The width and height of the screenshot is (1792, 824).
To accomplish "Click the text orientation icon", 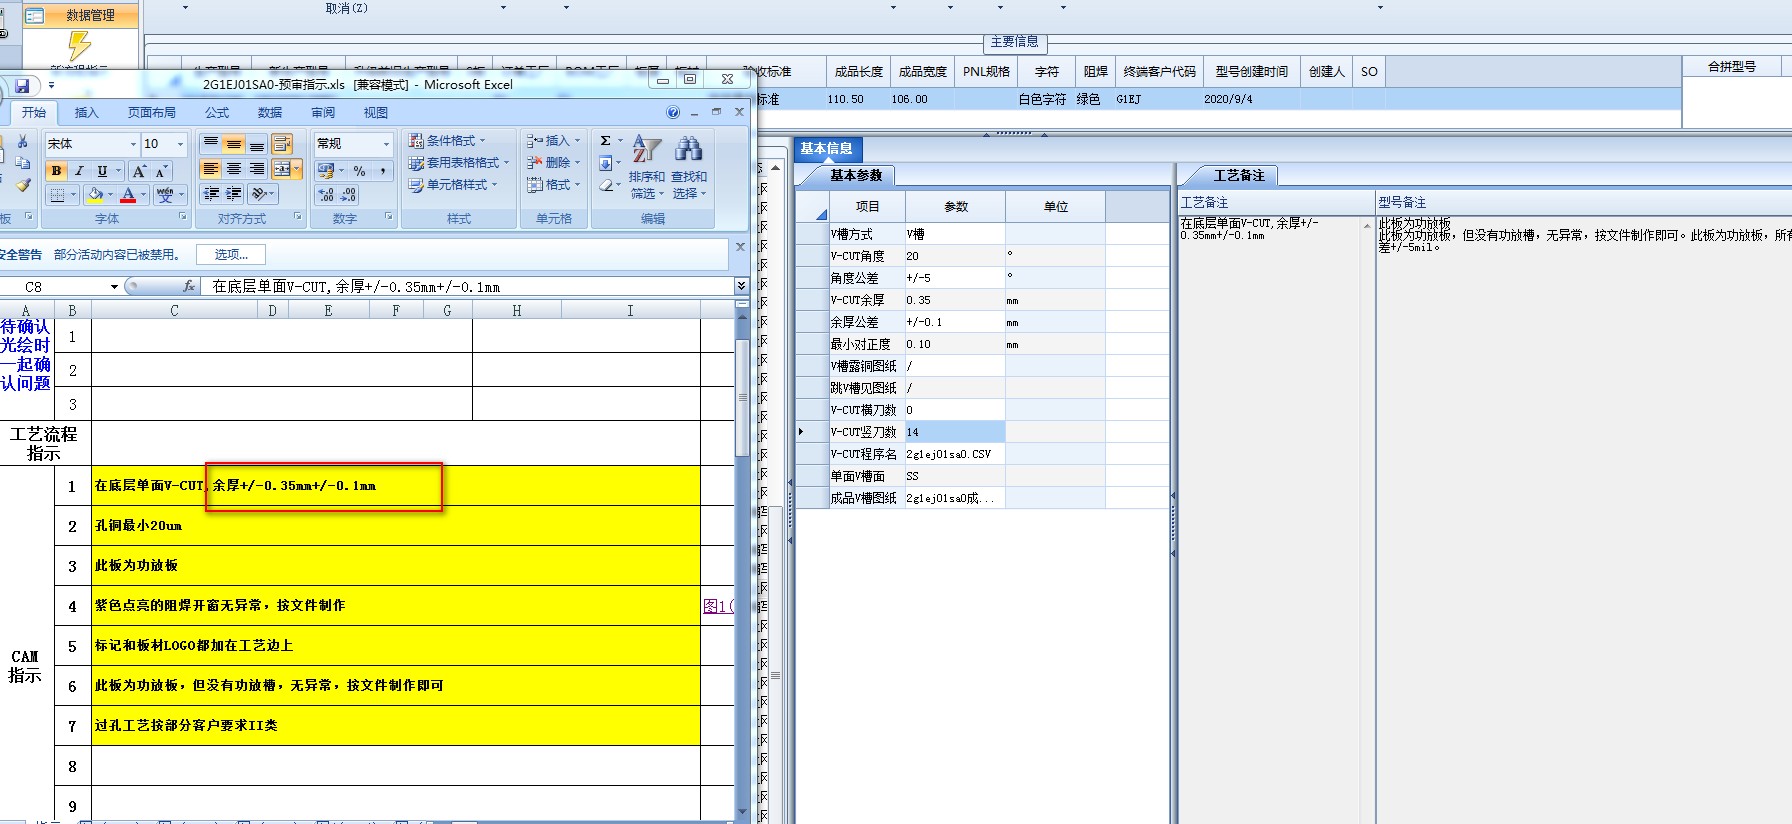I will tap(261, 194).
